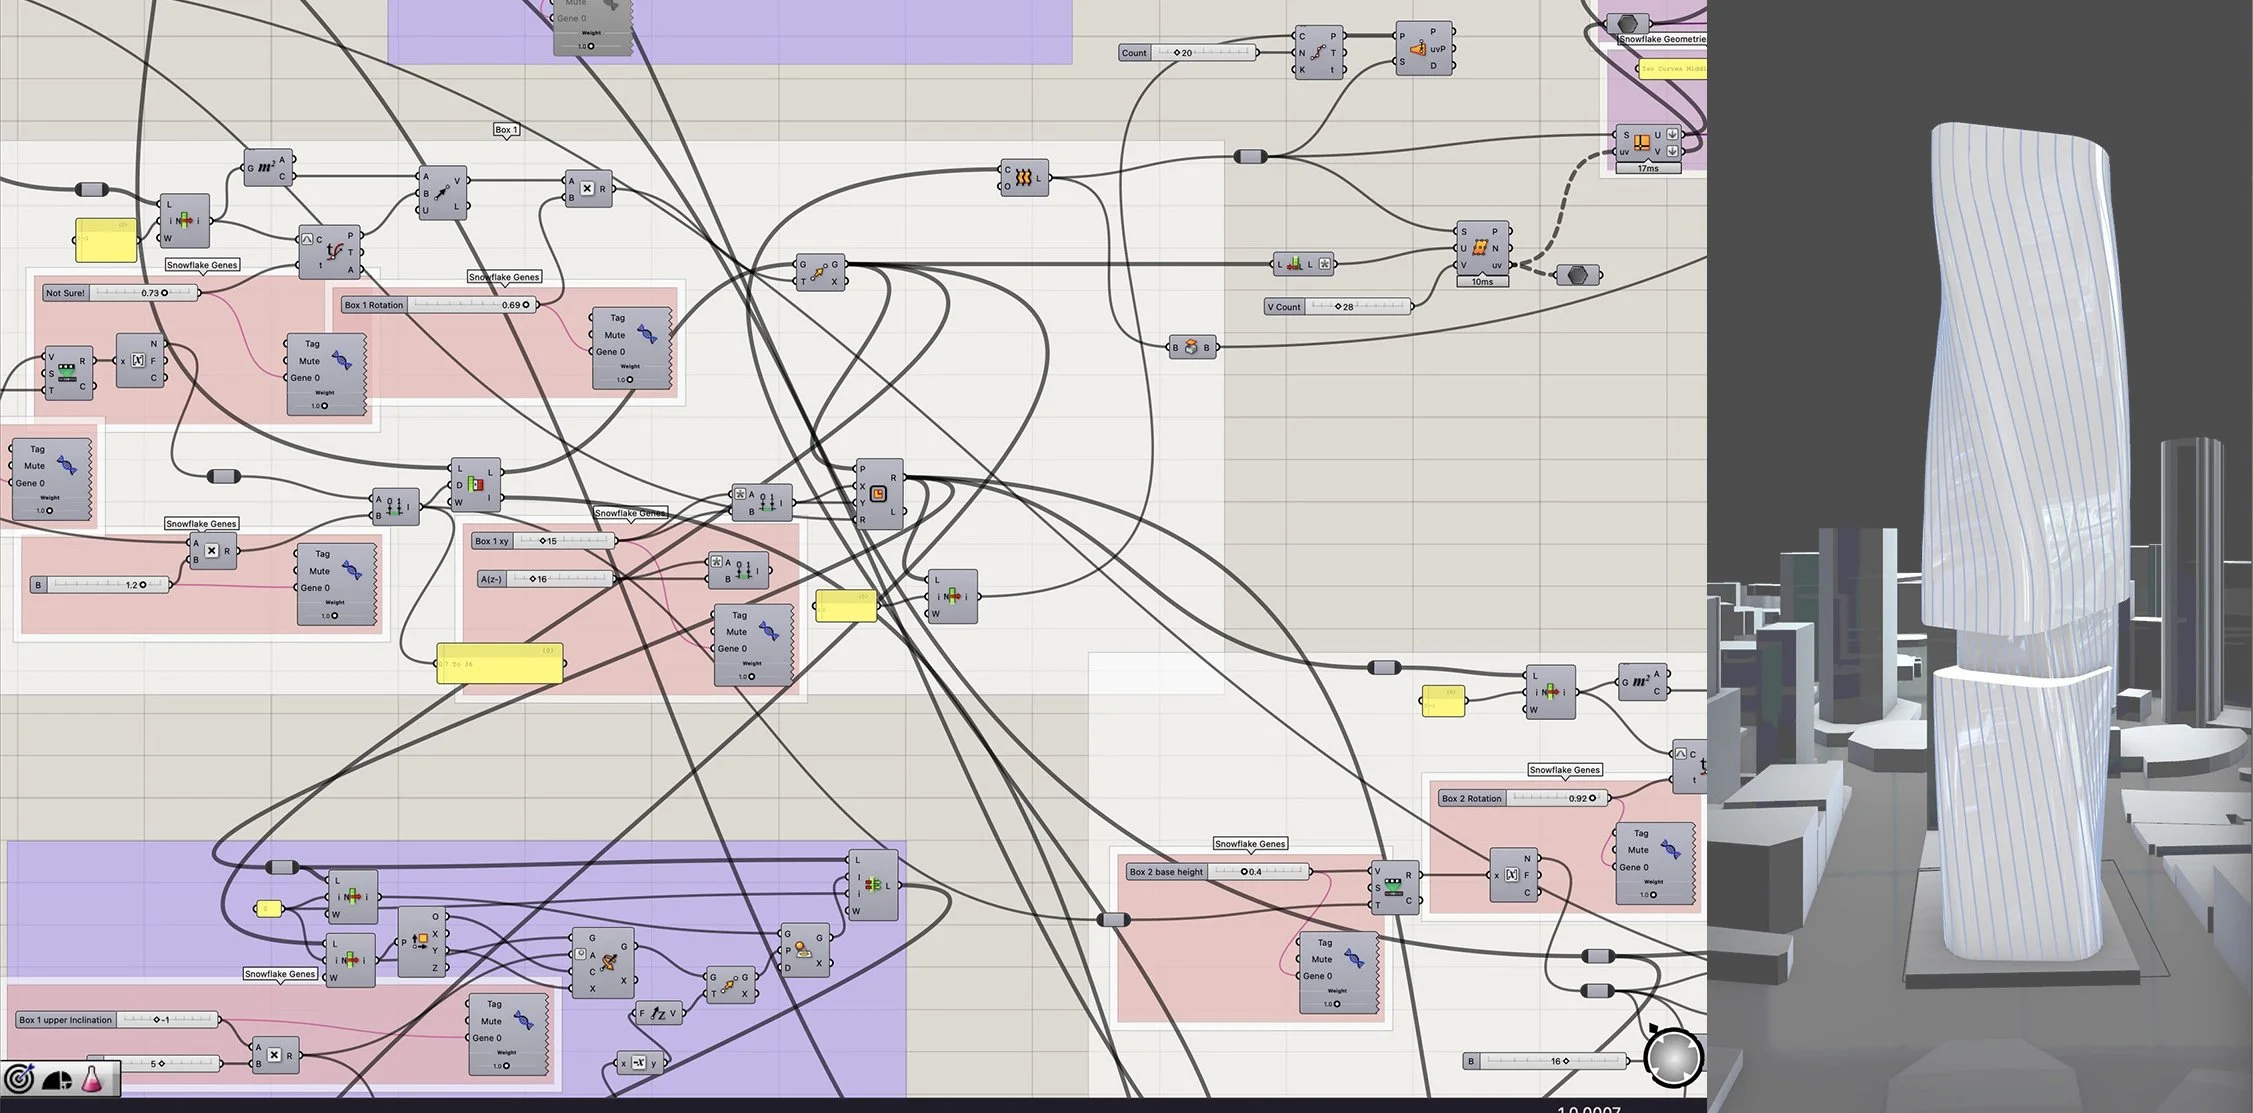Click the Mute input of Box 1 Rotation gene
The height and width of the screenshot is (1113, 2253).
[614, 335]
